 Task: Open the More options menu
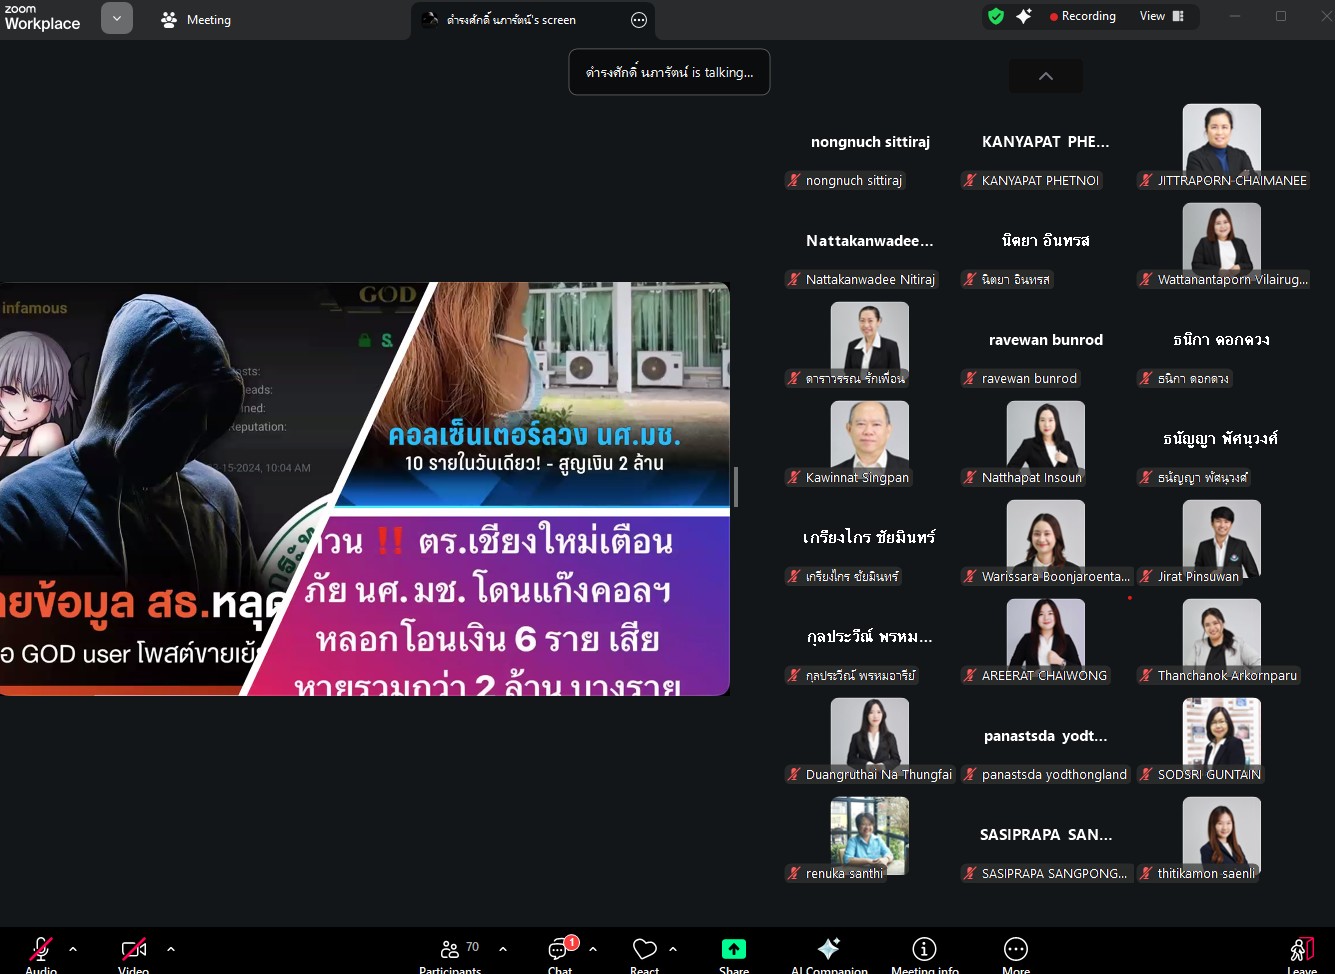(x=1015, y=951)
